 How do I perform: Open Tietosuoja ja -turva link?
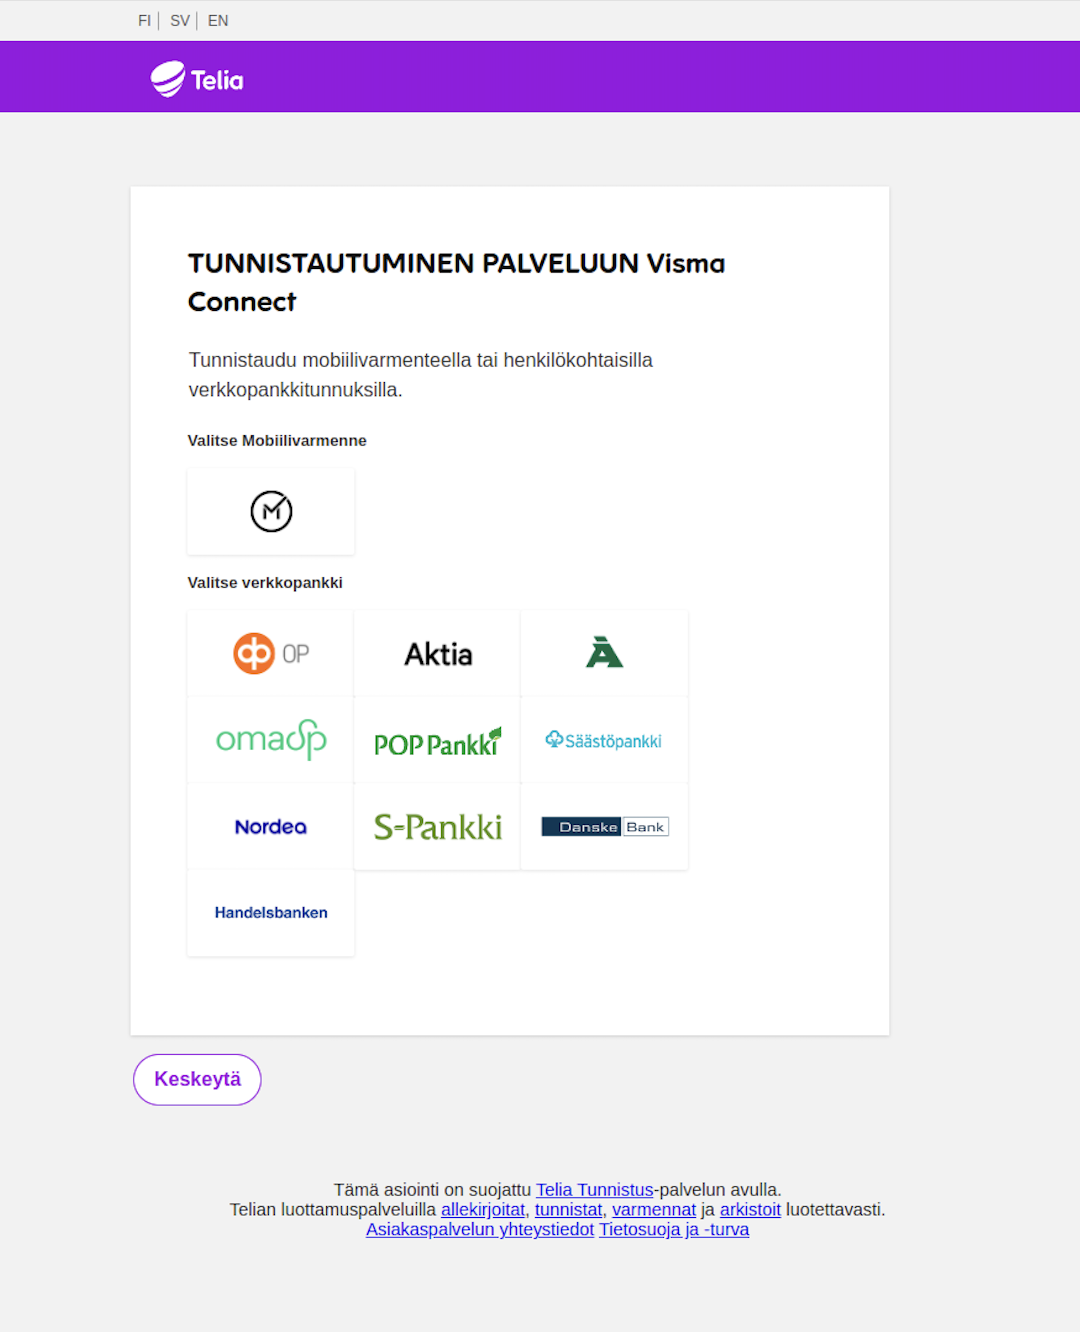[x=674, y=1230]
